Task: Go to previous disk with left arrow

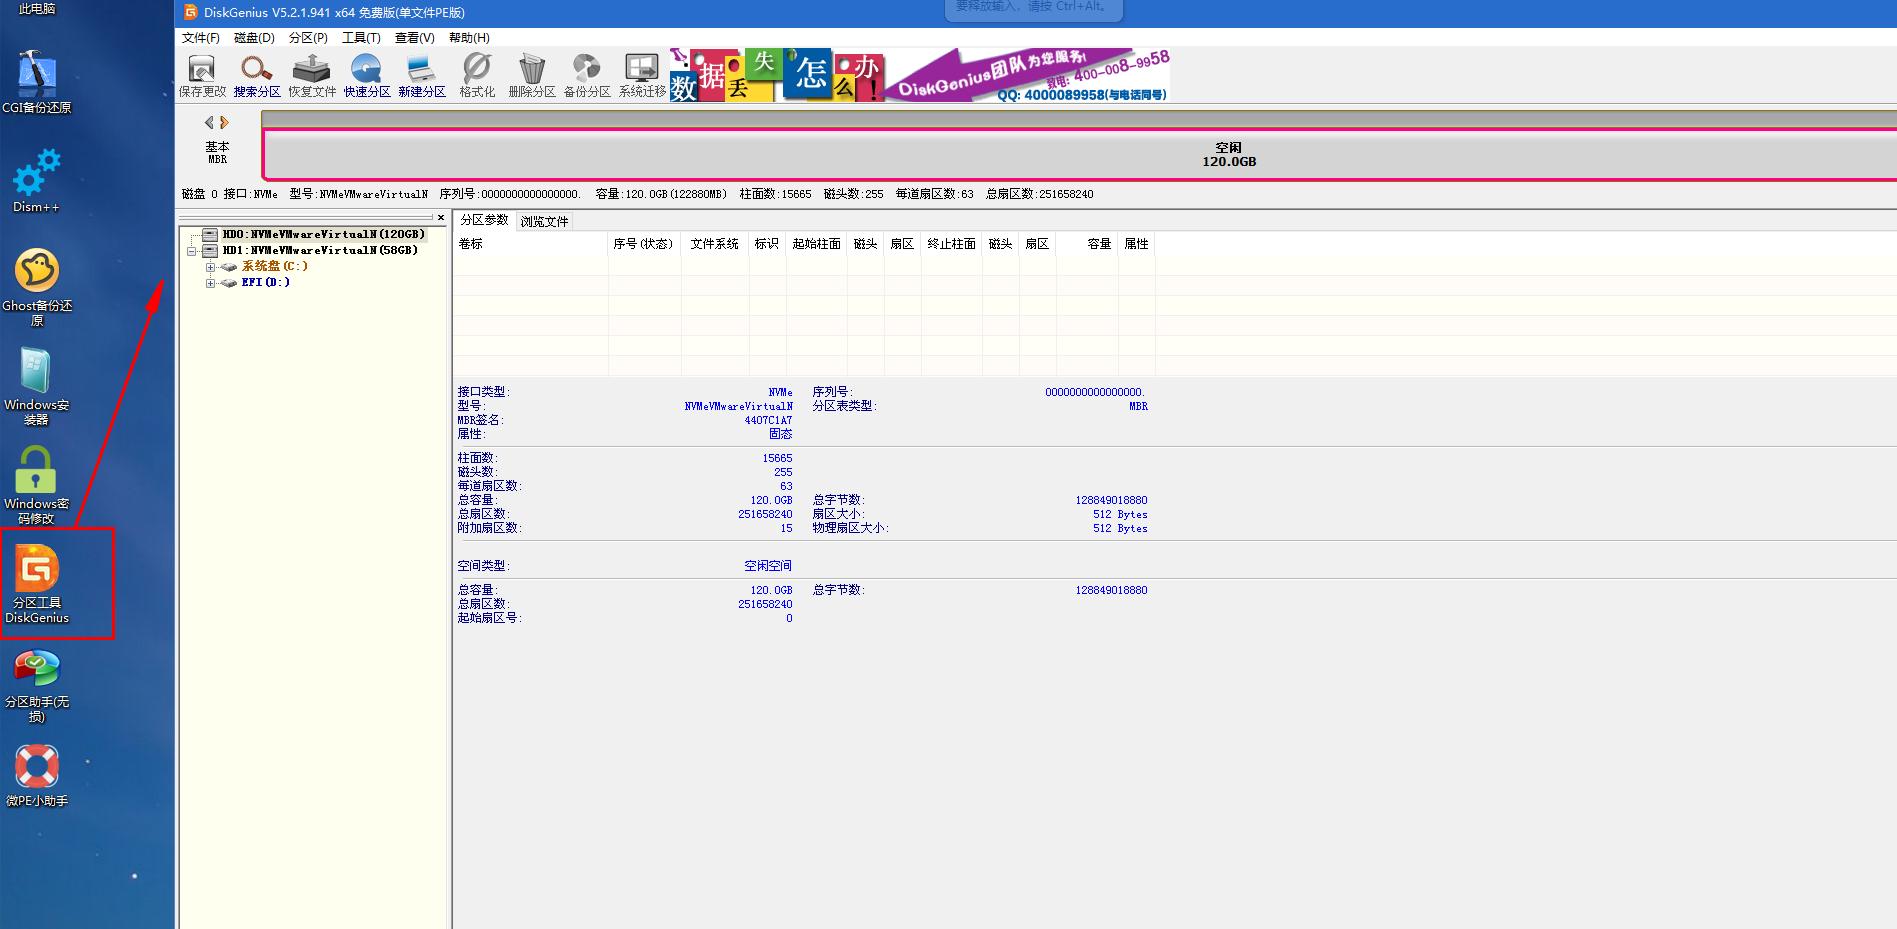Action: 209,122
